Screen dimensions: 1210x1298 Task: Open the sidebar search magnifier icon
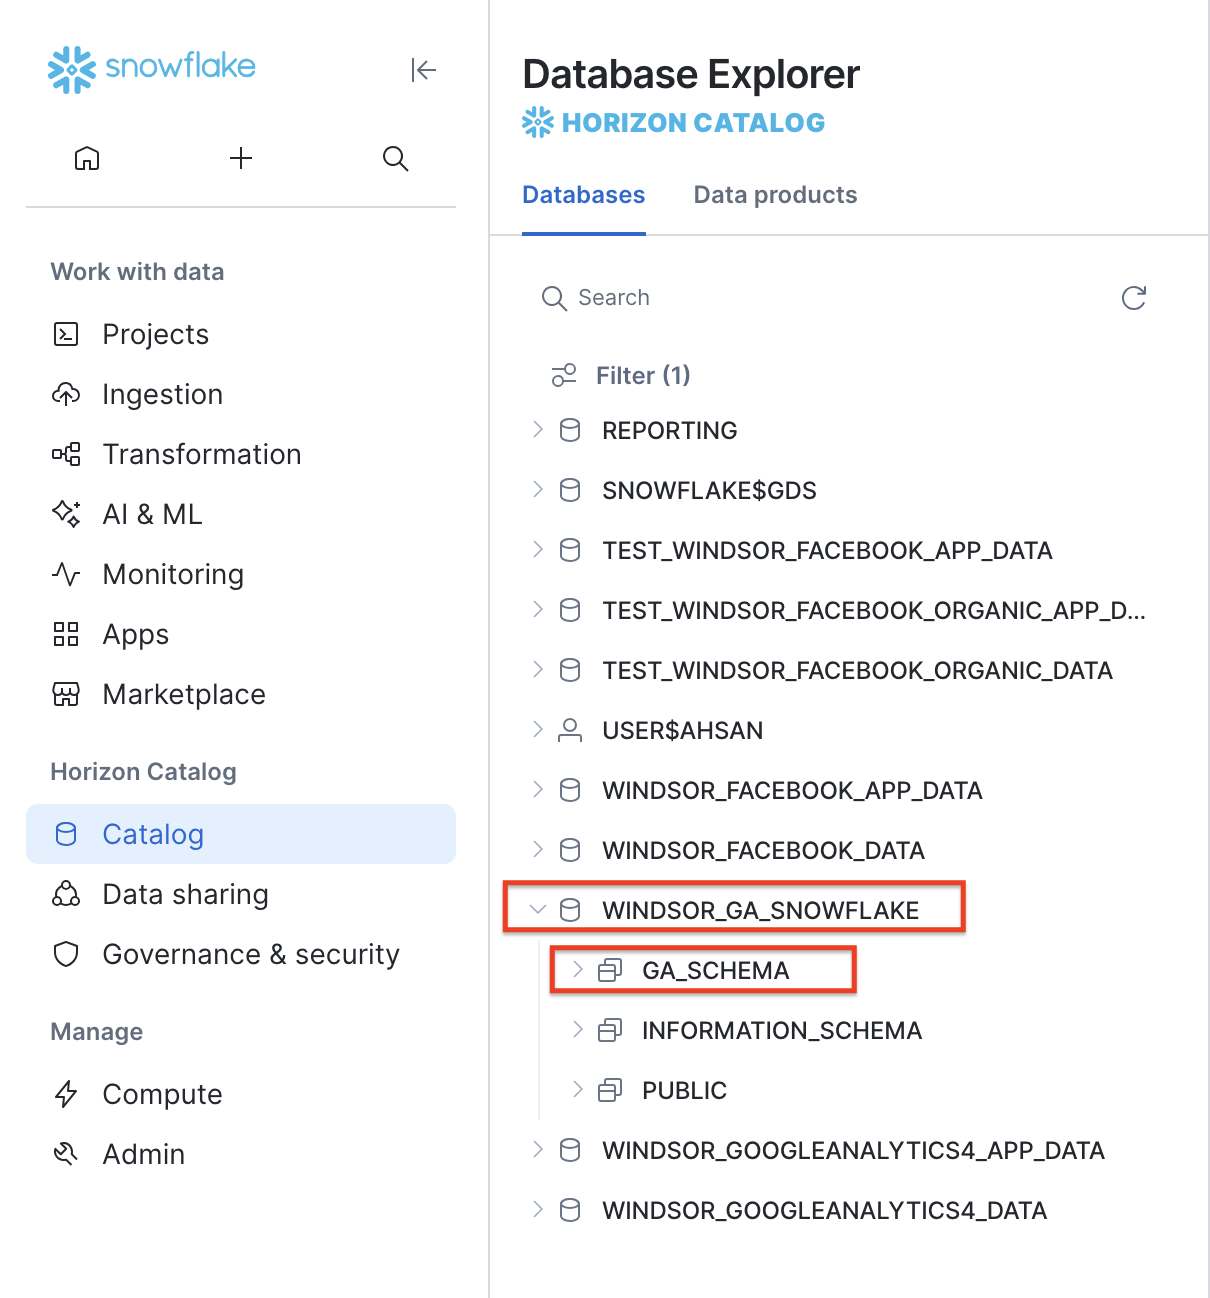click(x=395, y=158)
